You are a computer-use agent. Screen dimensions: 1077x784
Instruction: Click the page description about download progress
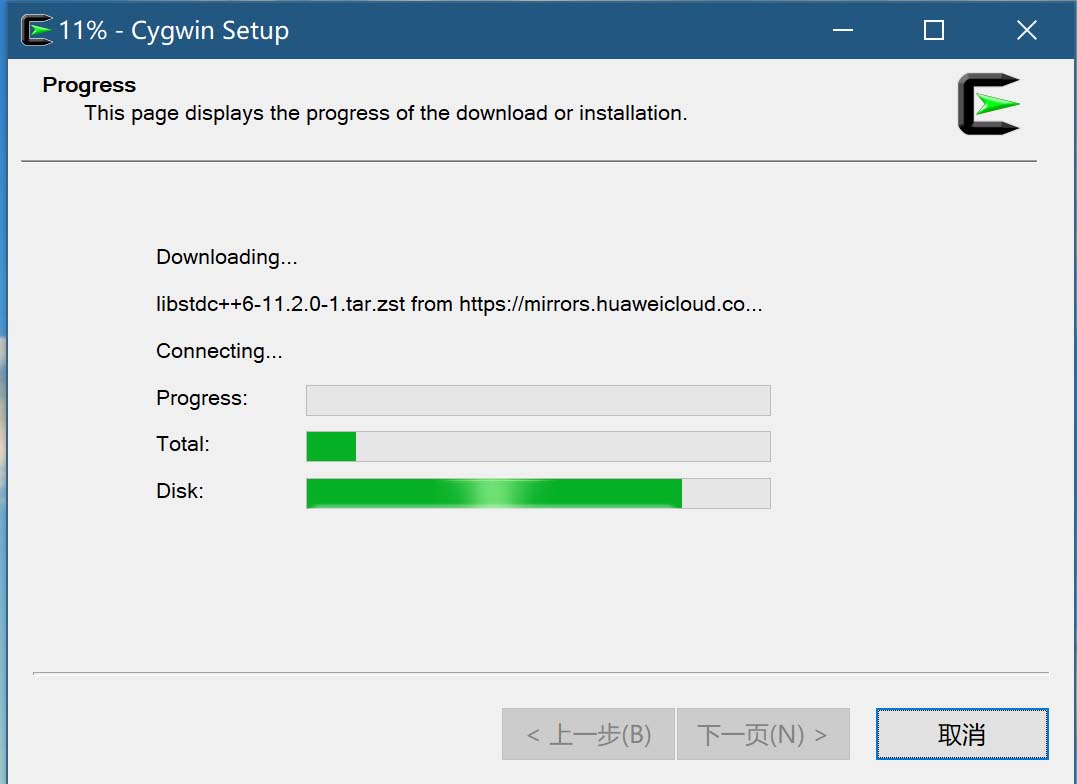(x=385, y=113)
